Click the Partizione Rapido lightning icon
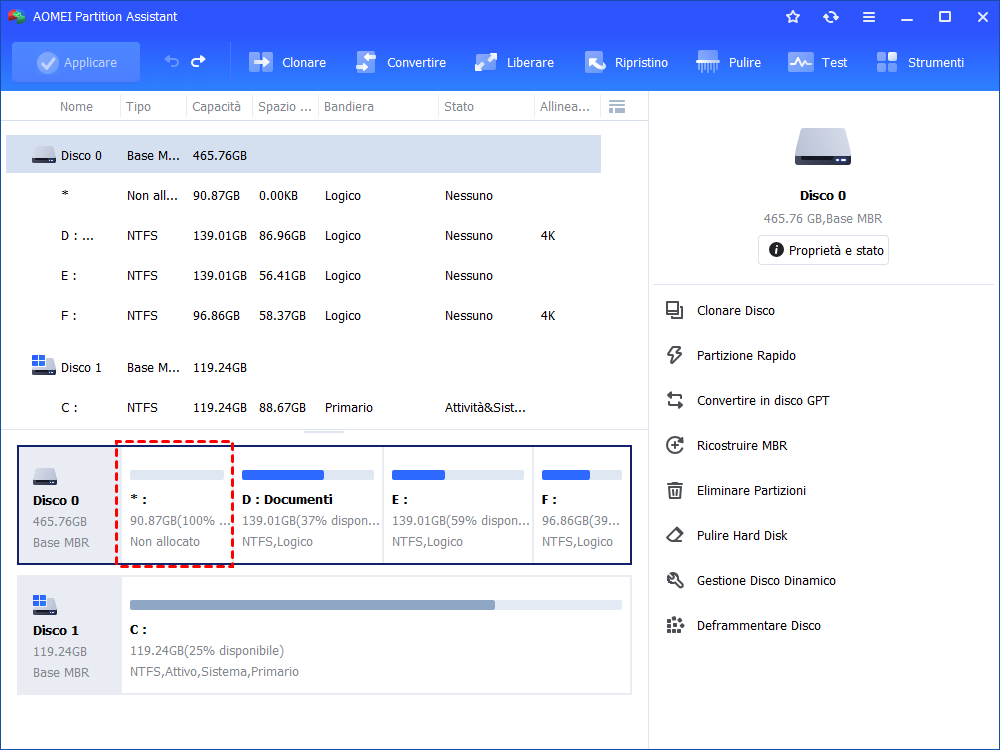This screenshot has height=750, width=1000. point(675,355)
